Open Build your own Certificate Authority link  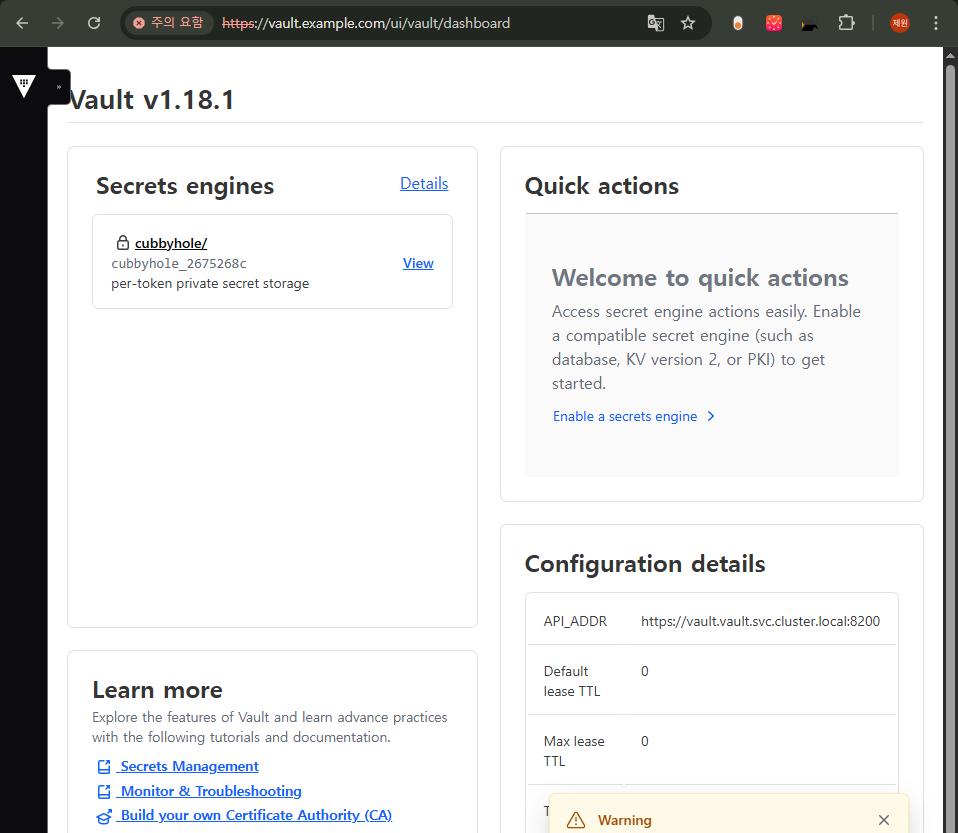click(x=255, y=815)
